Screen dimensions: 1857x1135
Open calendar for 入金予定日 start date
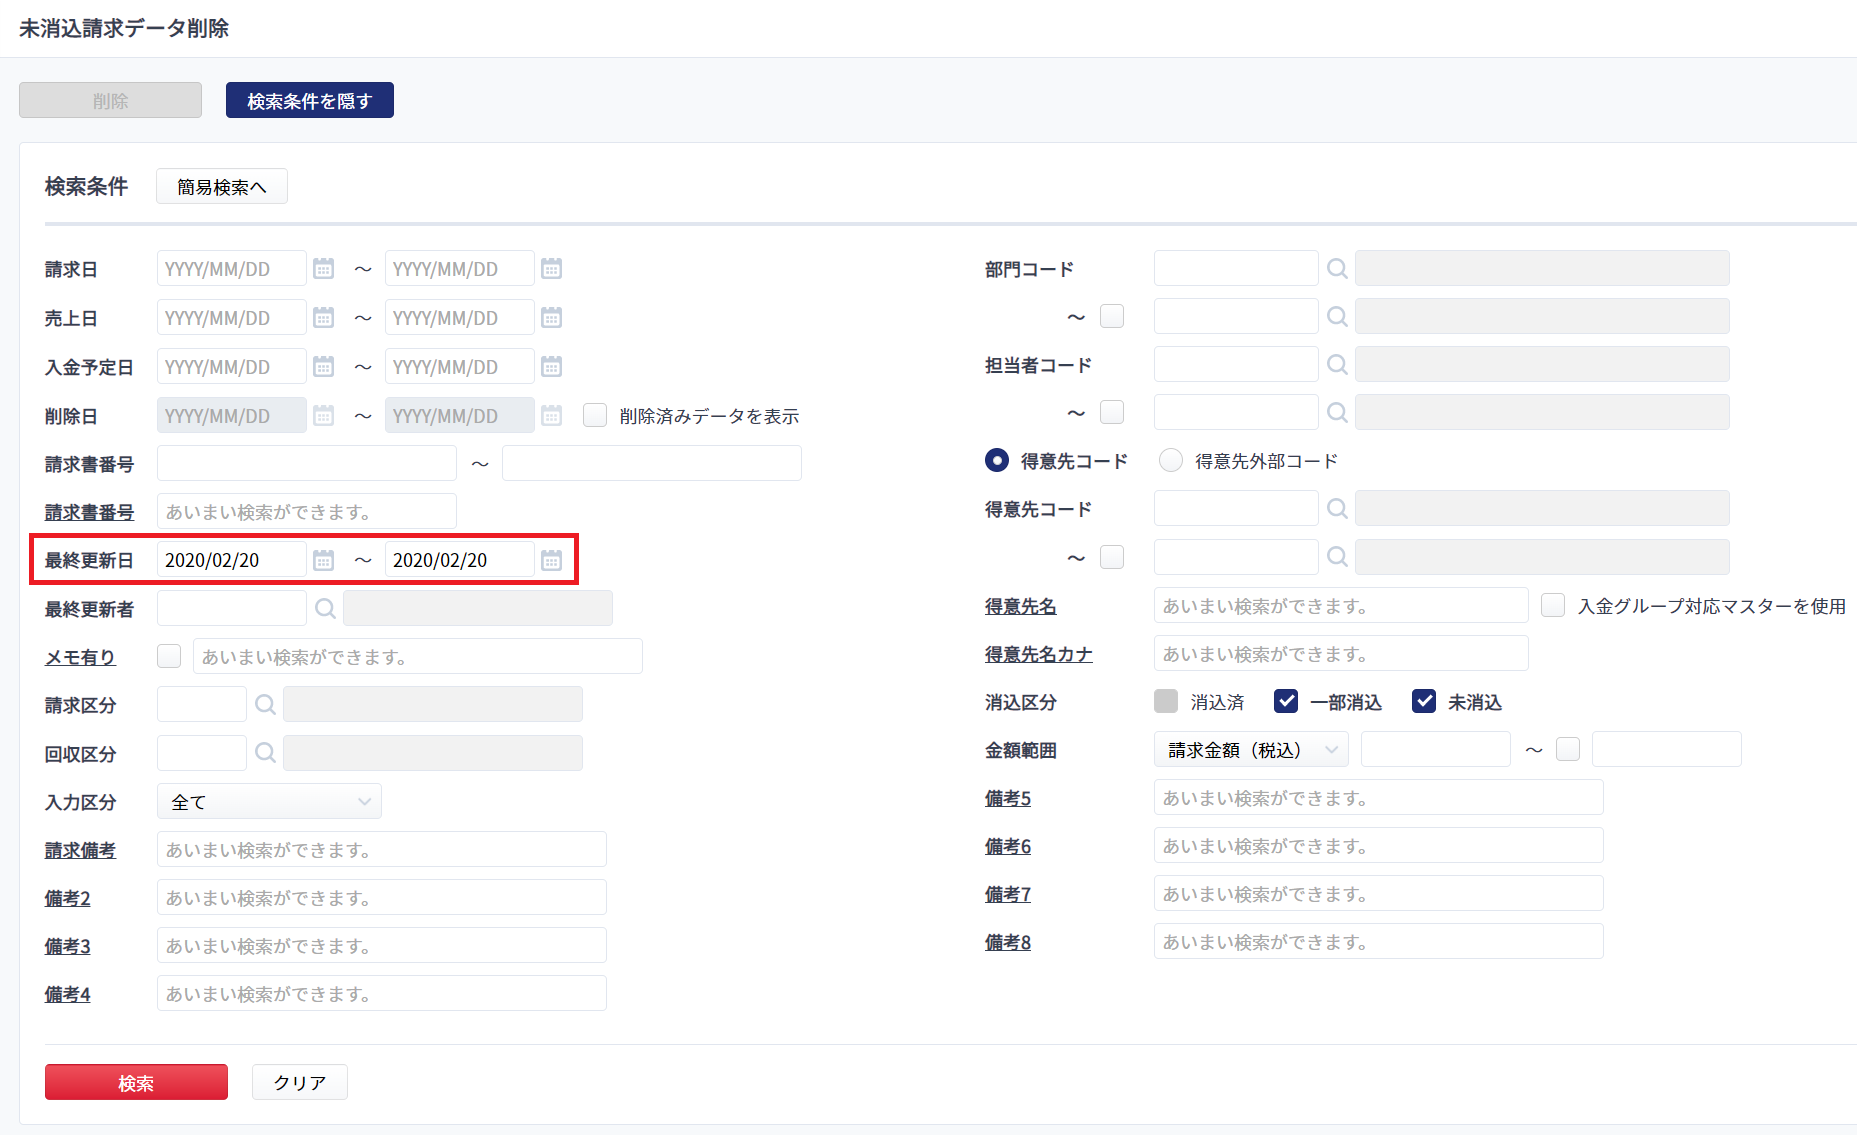click(323, 366)
